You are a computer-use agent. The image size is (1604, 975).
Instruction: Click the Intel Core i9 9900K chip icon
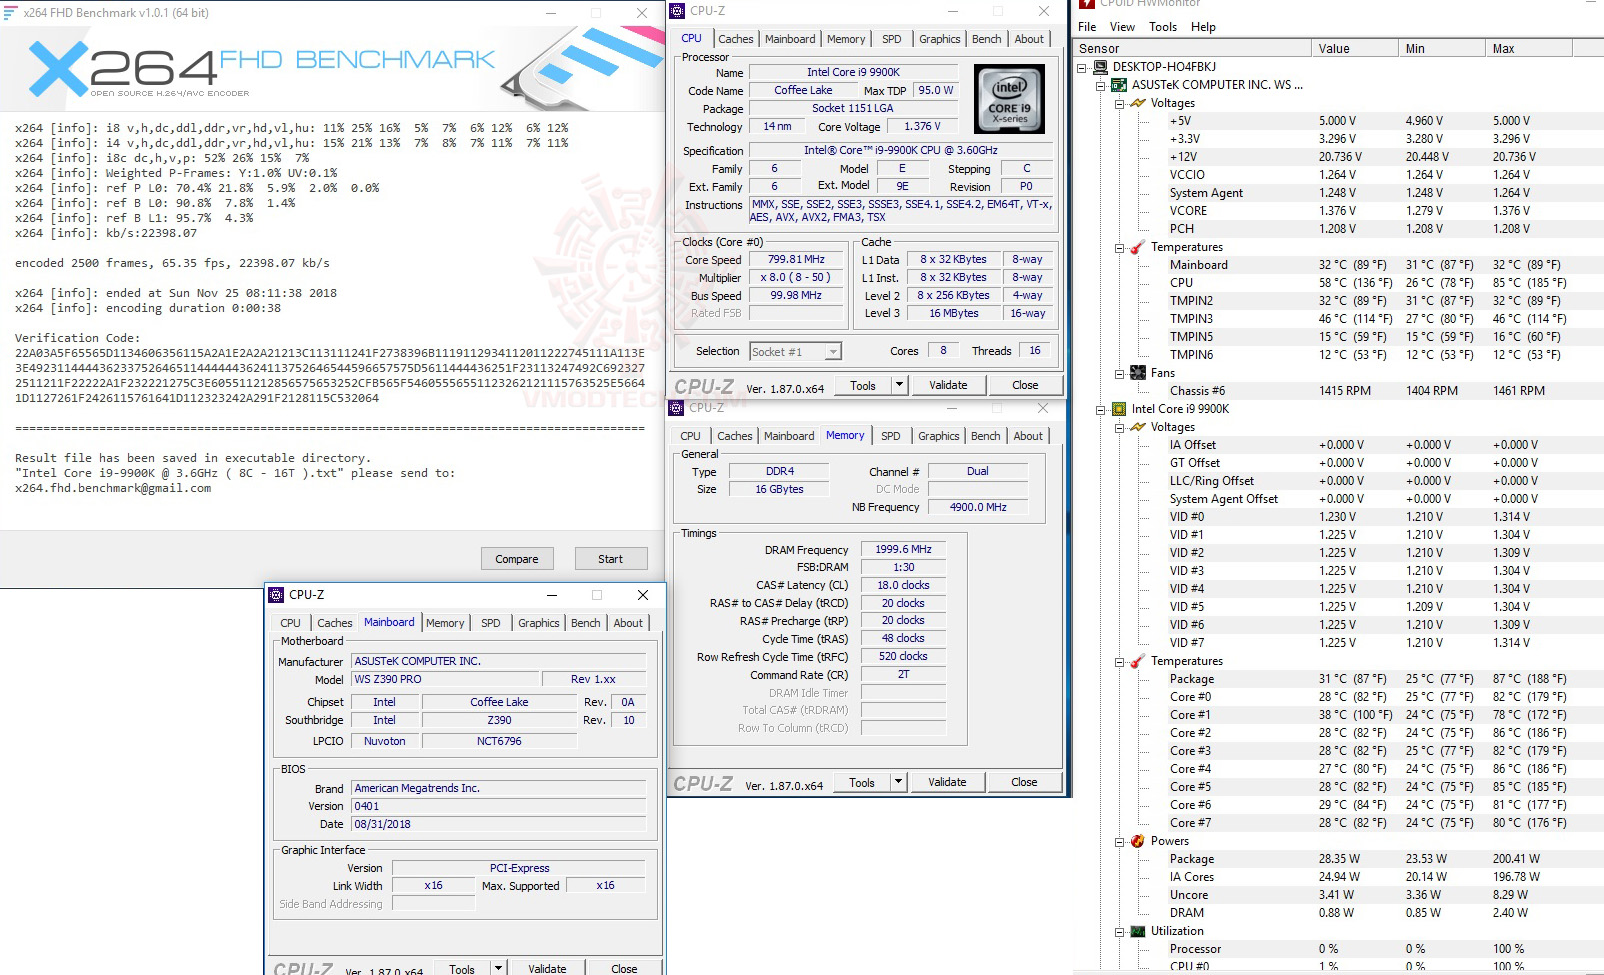[x=1118, y=409]
